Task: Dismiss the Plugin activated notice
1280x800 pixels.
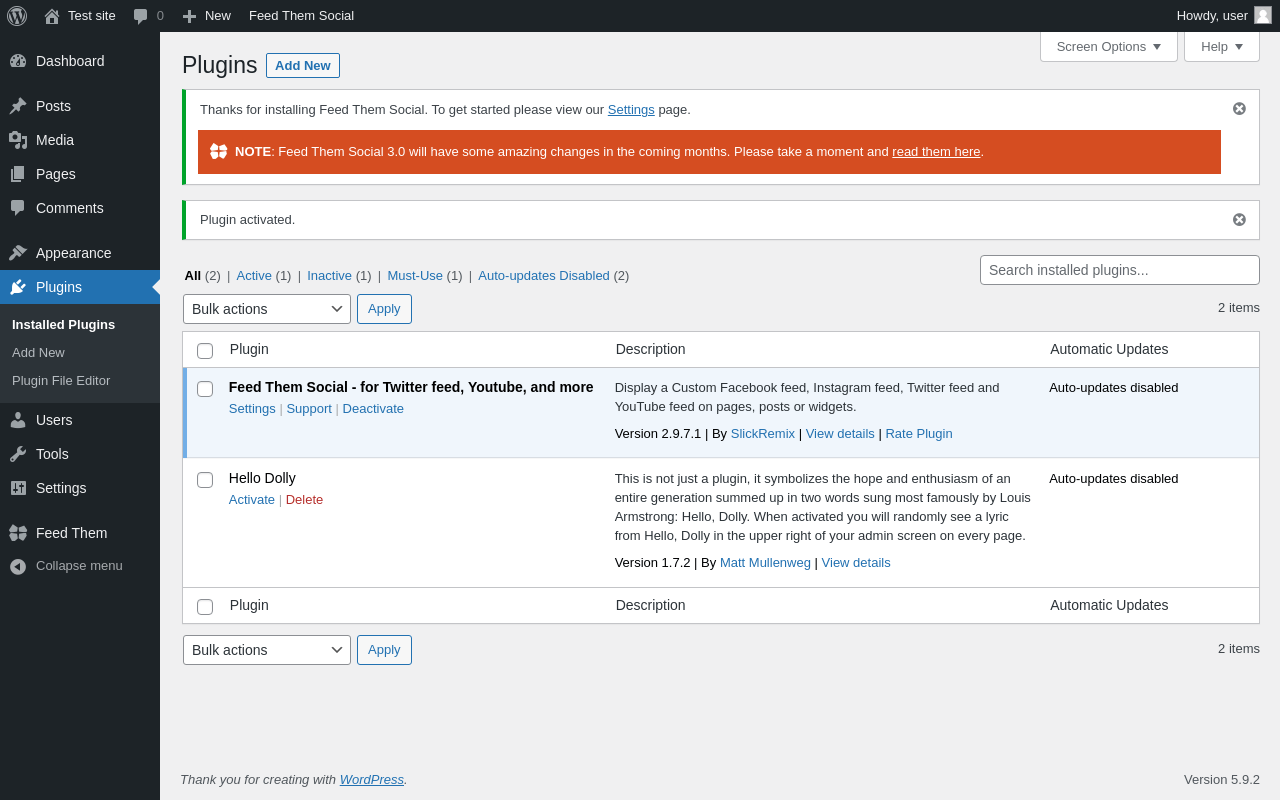Action: point(1239,220)
